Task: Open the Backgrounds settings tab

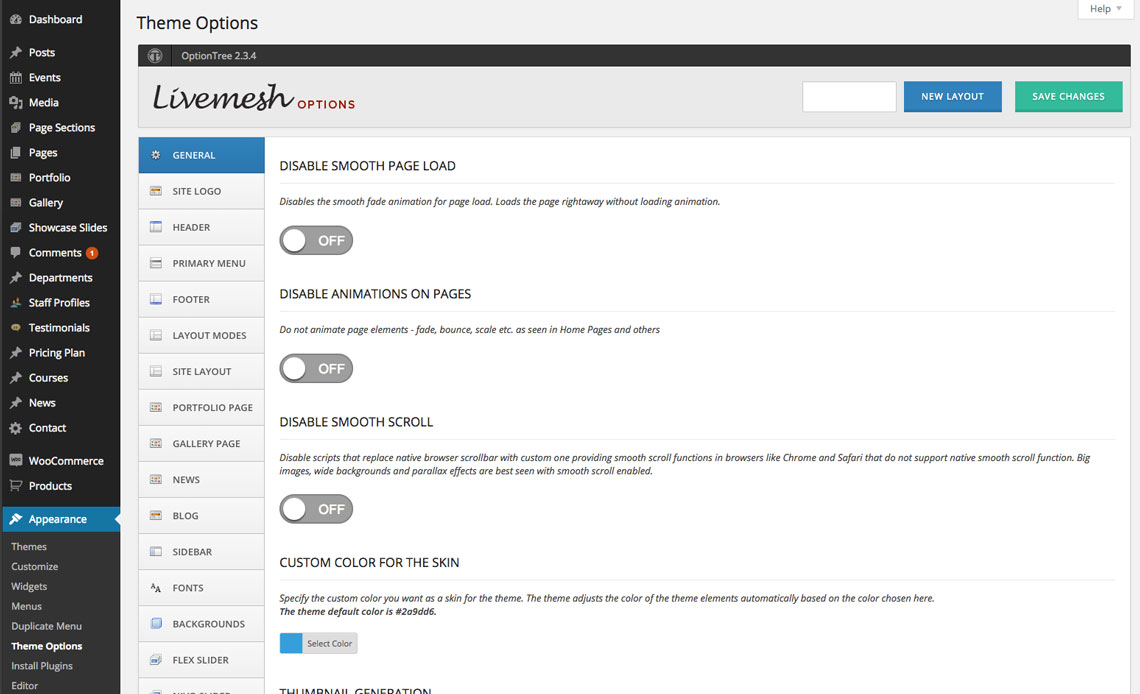Action: pos(200,623)
